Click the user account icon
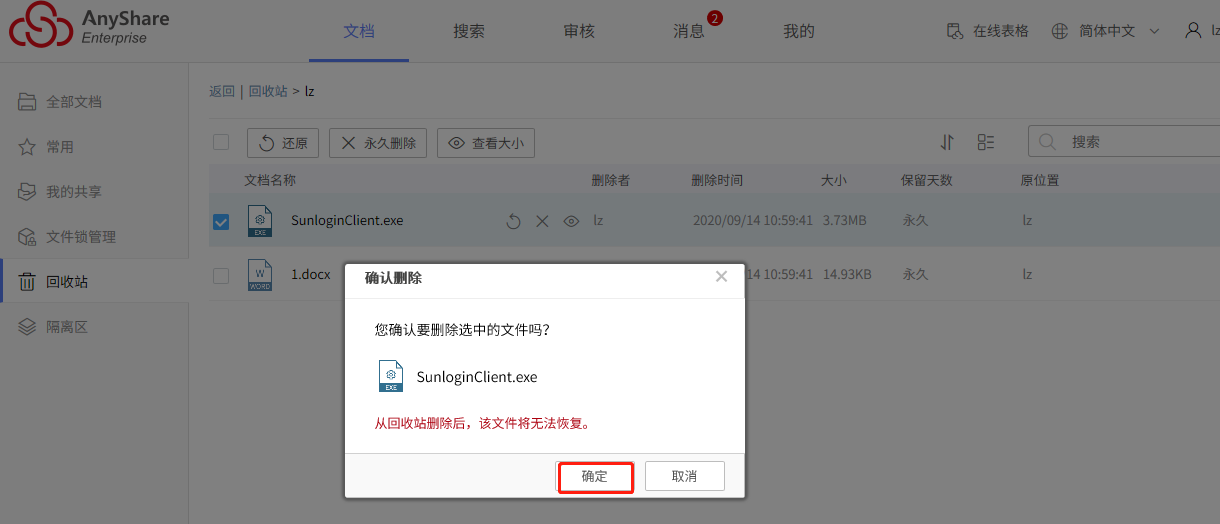Screen dimensions: 1220x524 coord(1193,31)
